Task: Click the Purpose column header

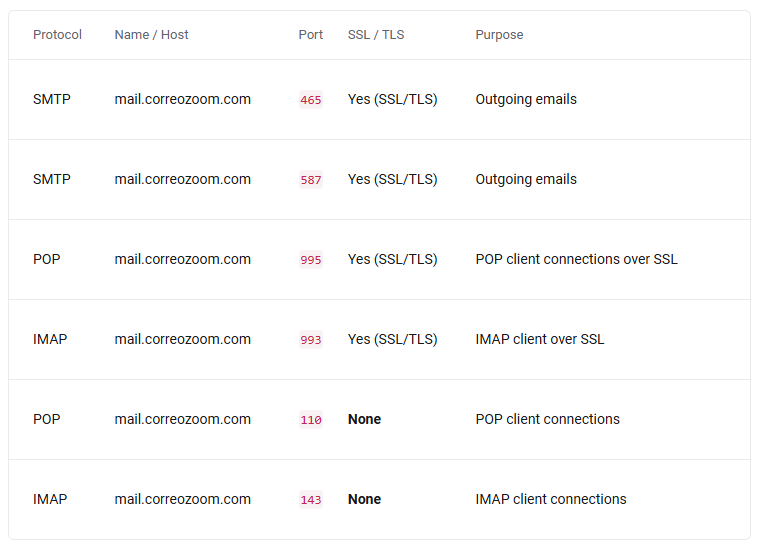Action: point(499,35)
